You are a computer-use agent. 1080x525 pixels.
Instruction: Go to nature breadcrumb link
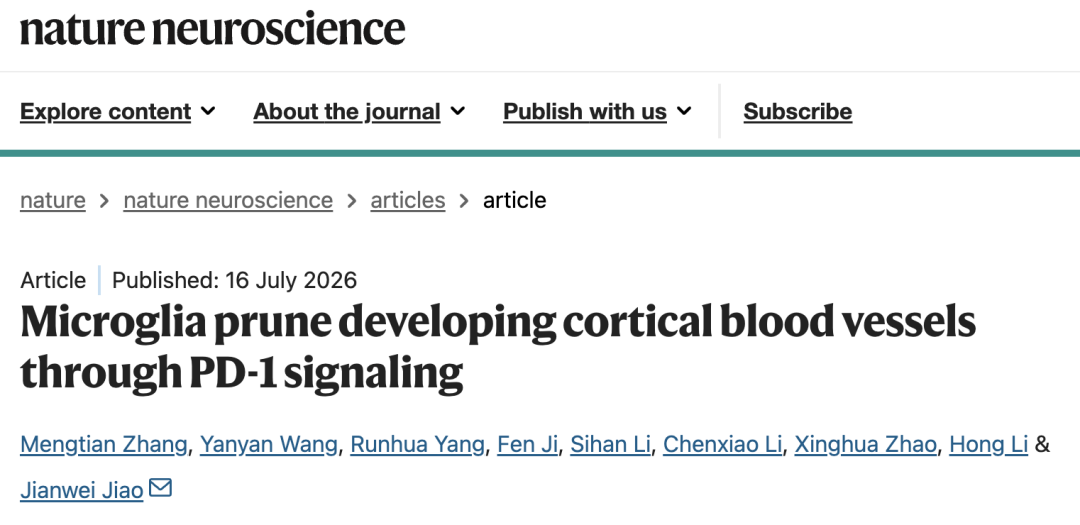click(53, 200)
